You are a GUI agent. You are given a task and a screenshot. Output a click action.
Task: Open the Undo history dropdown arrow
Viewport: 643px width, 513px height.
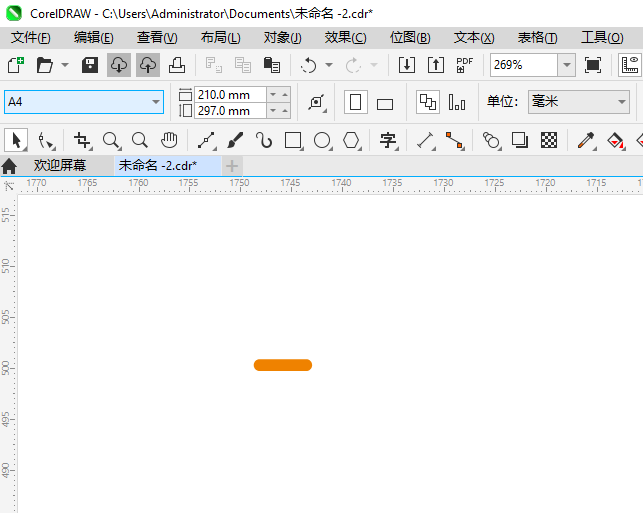tap(329, 65)
